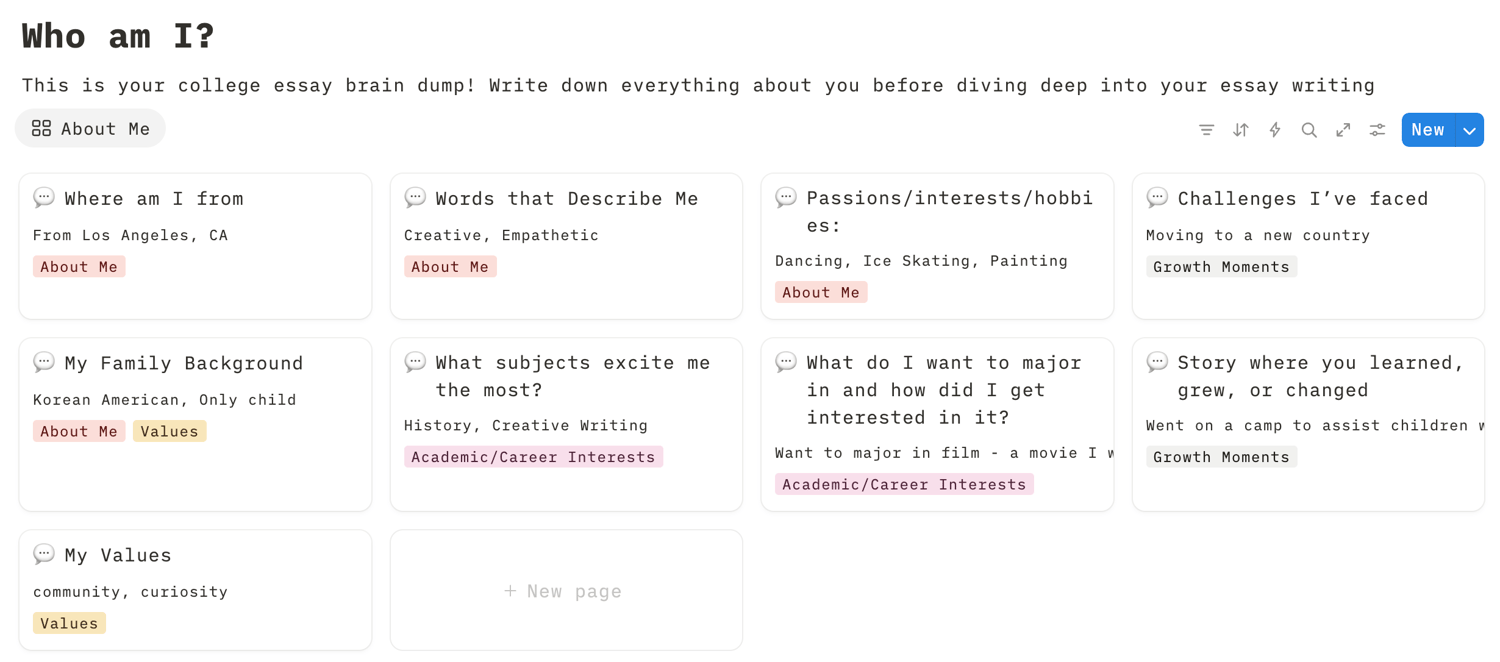Screen dimensions: 1500x662
Task: Open the filter icon in toolbar
Action: coord(1206,130)
